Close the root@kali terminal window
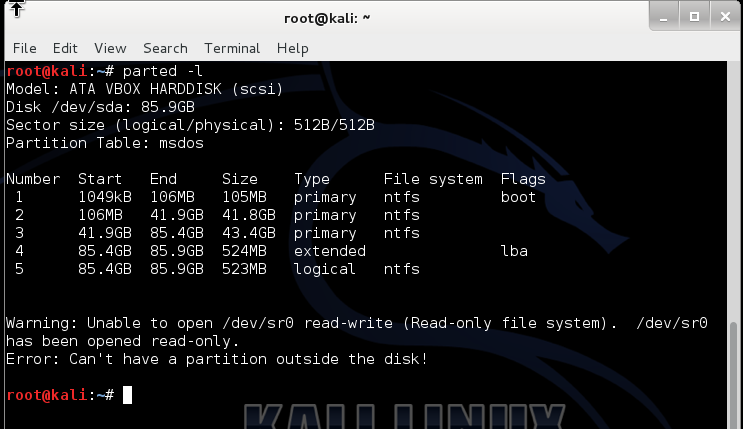Viewport: 743px width, 429px height. (725, 17)
